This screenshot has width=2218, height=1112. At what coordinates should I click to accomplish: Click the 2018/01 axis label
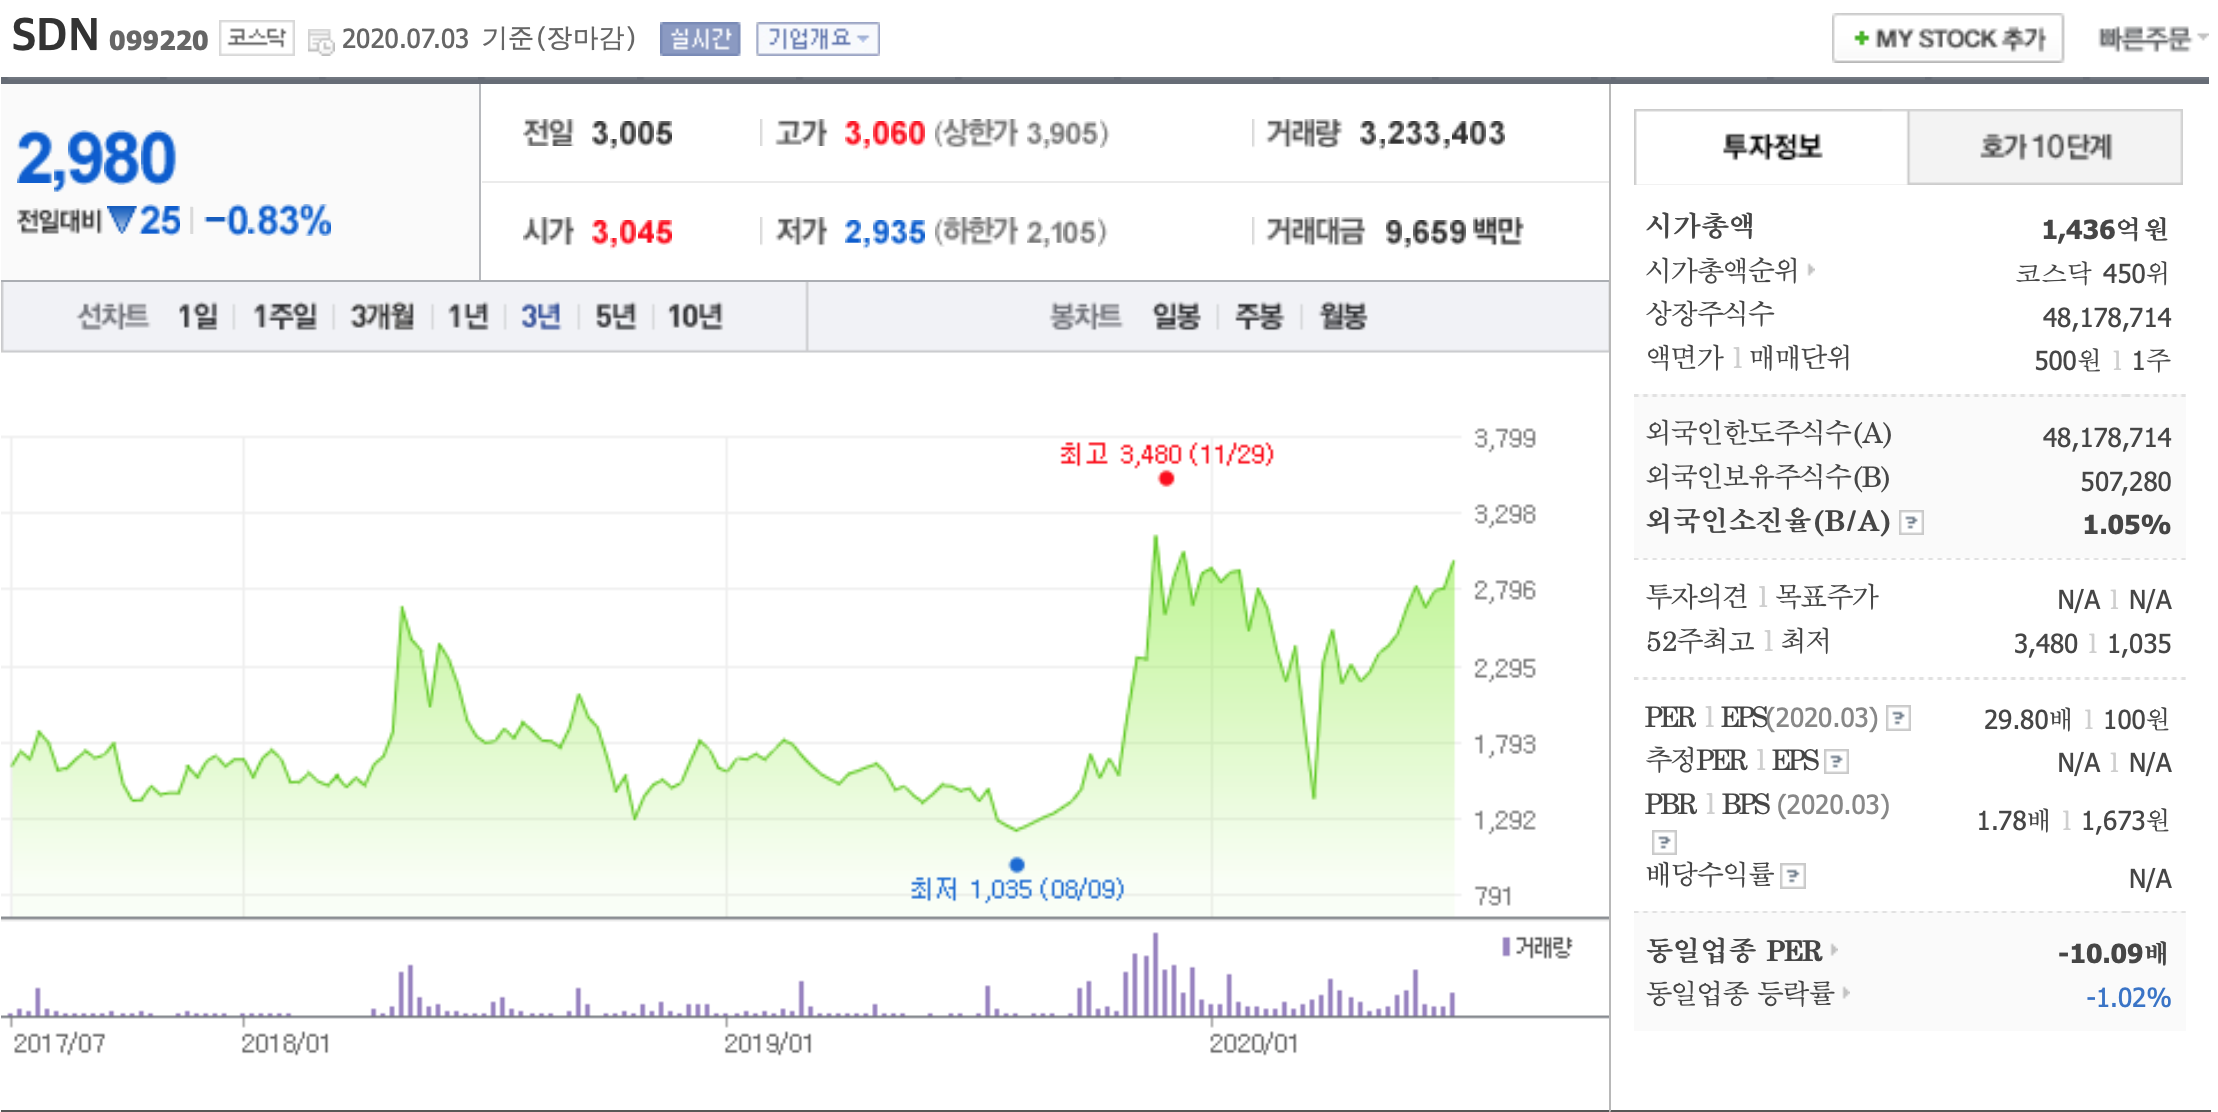(x=285, y=1043)
